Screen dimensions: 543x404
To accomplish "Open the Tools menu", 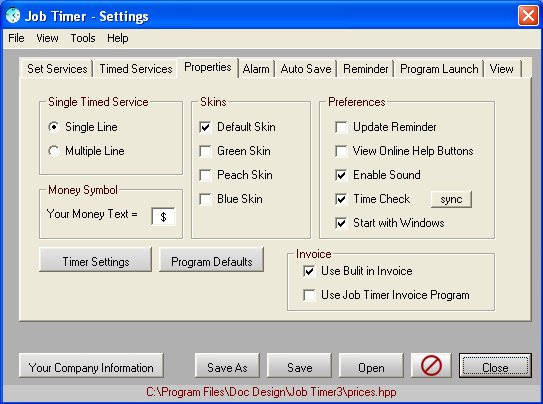I will click(83, 38).
